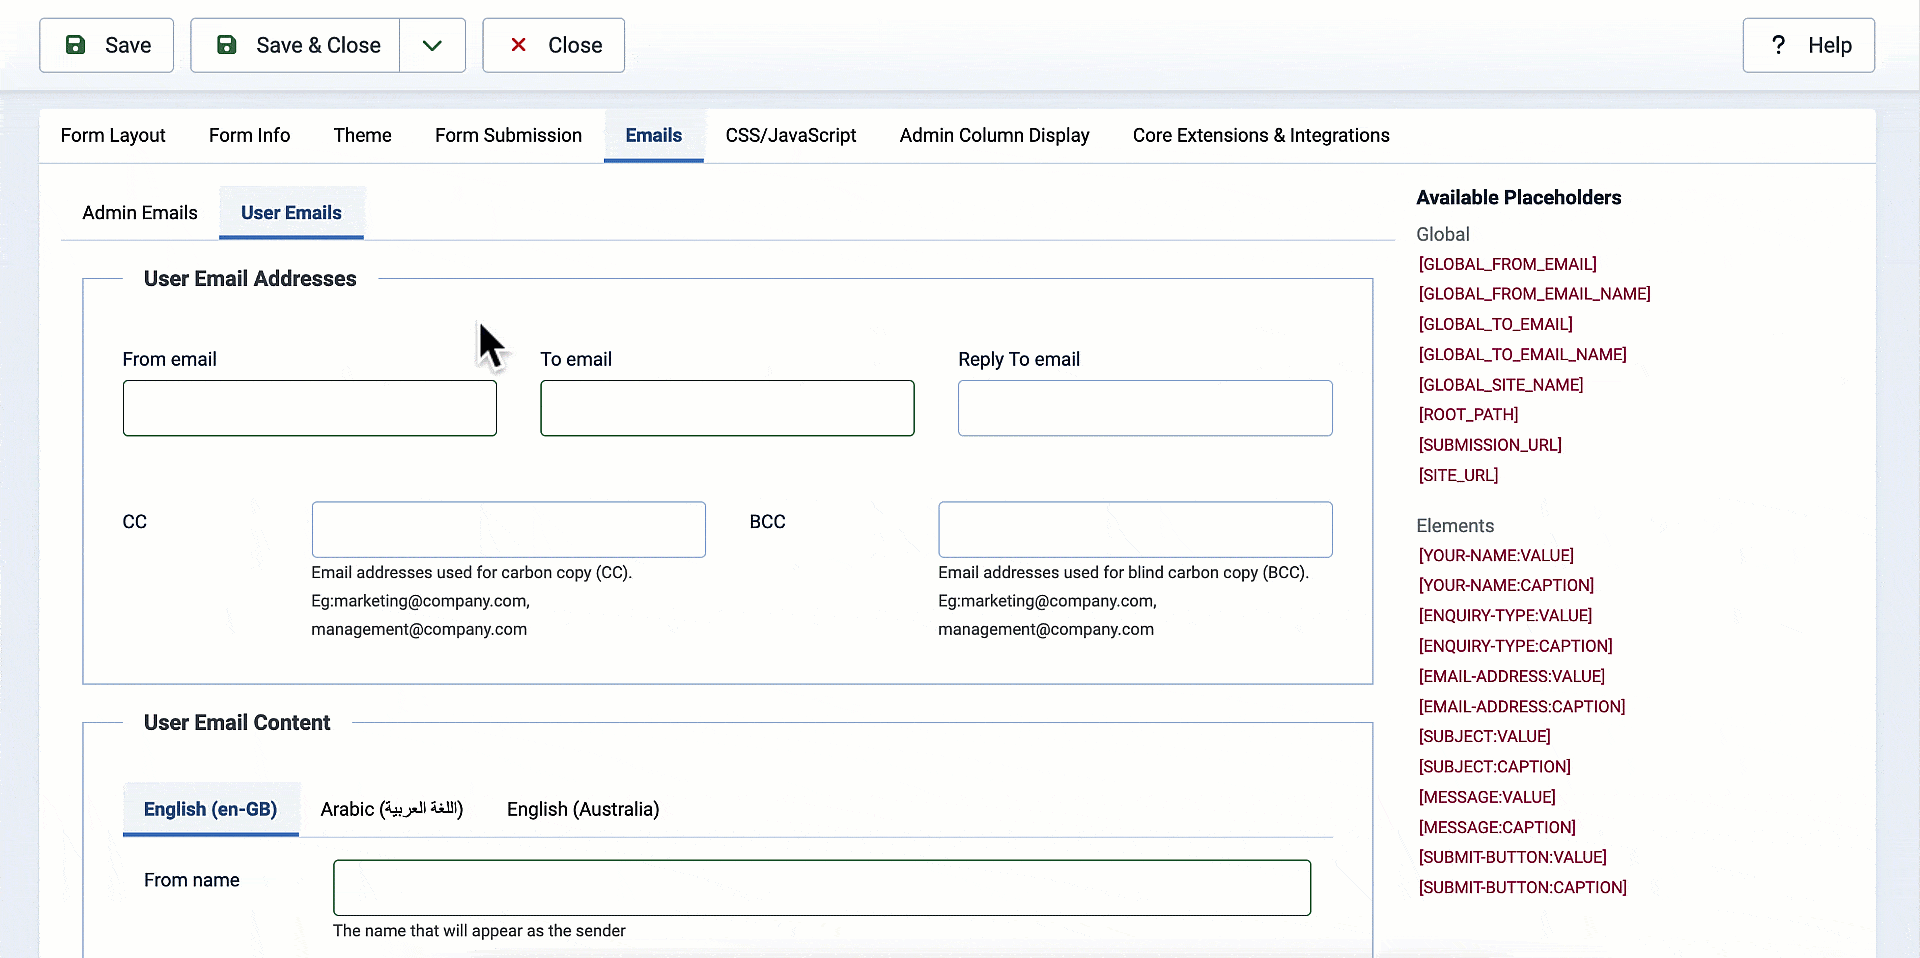Switch to the Form Layout tab
Image resolution: width=1920 pixels, height=958 pixels.
(113, 135)
